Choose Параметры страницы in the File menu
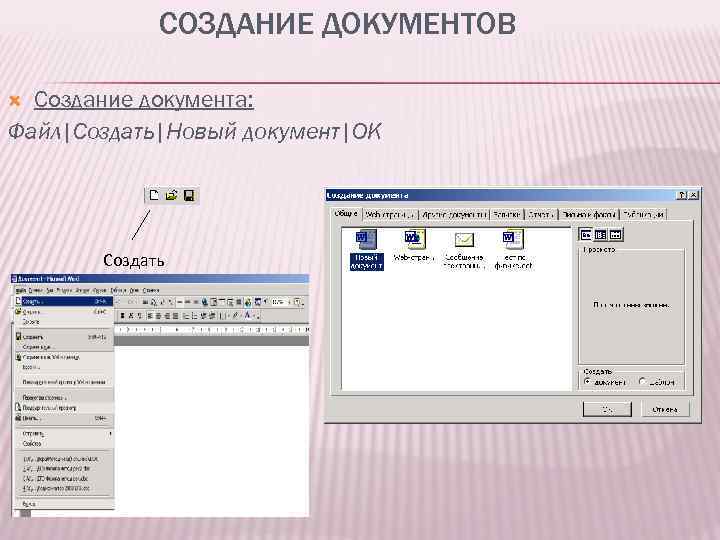The image size is (720, 540). [x=64, y=398]
